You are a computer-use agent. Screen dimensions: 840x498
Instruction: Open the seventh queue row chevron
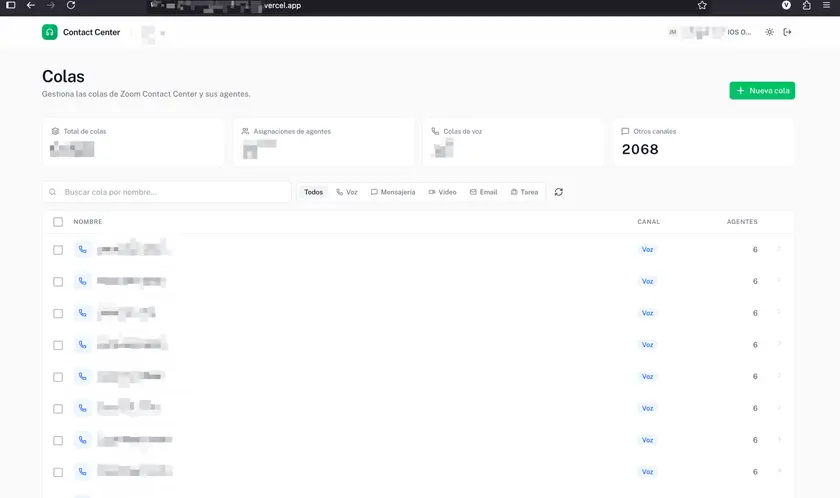click(x=779, y=439)
